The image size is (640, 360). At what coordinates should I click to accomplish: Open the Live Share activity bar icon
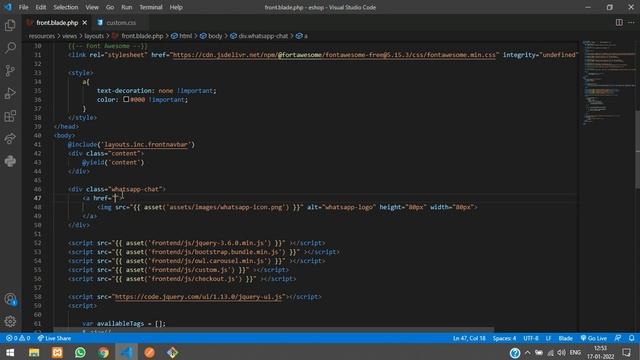coord(10,139)
